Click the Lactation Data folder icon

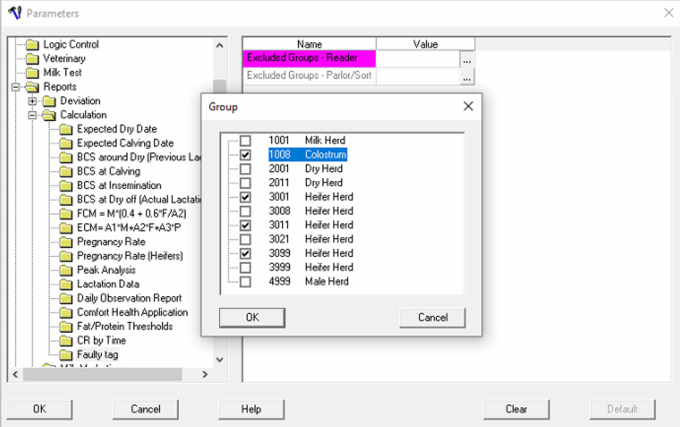coord(66,284)
